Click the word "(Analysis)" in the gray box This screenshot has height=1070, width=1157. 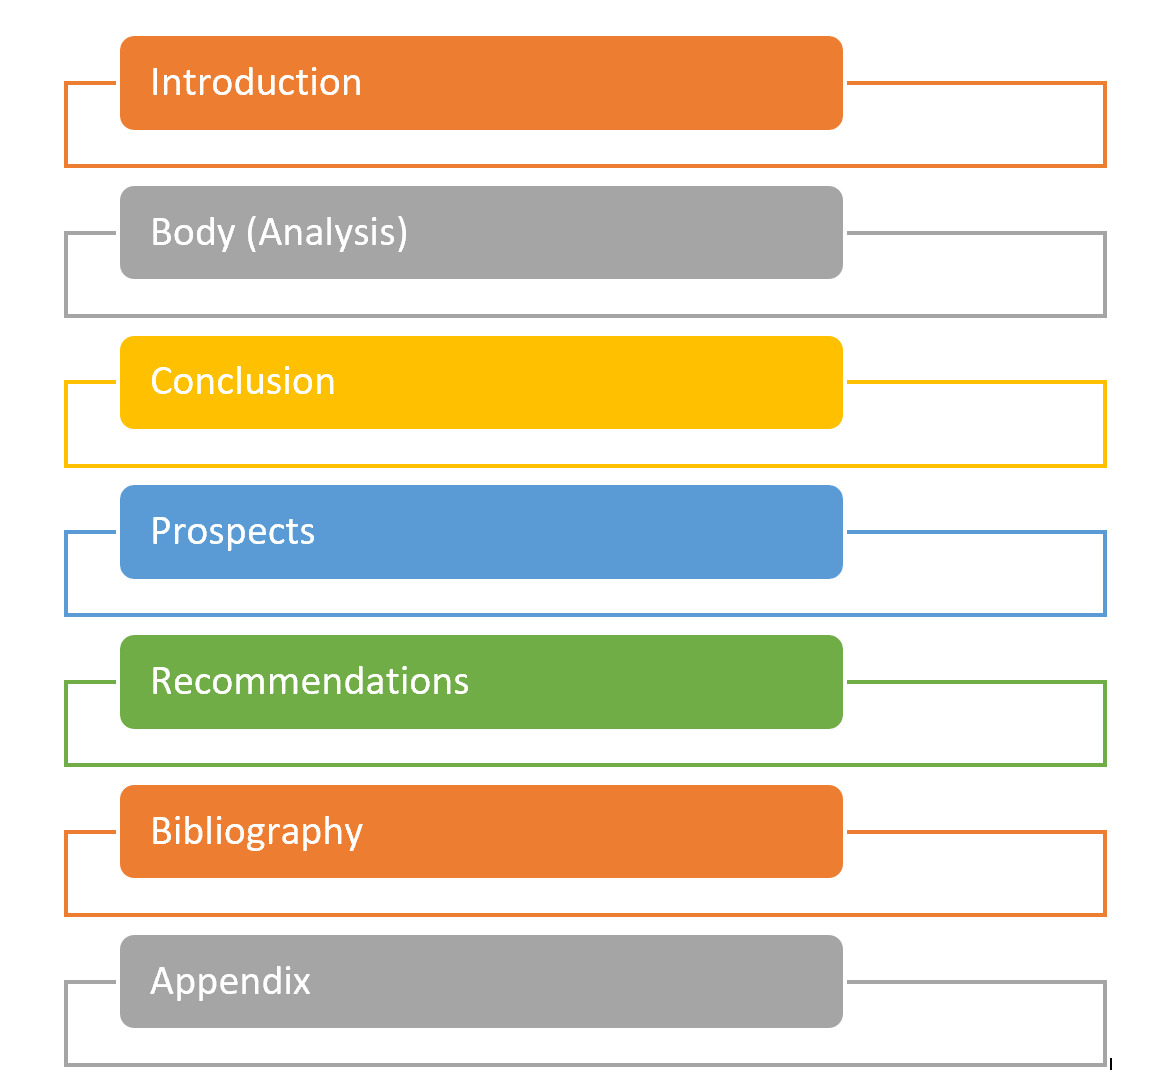coord(327,233)
